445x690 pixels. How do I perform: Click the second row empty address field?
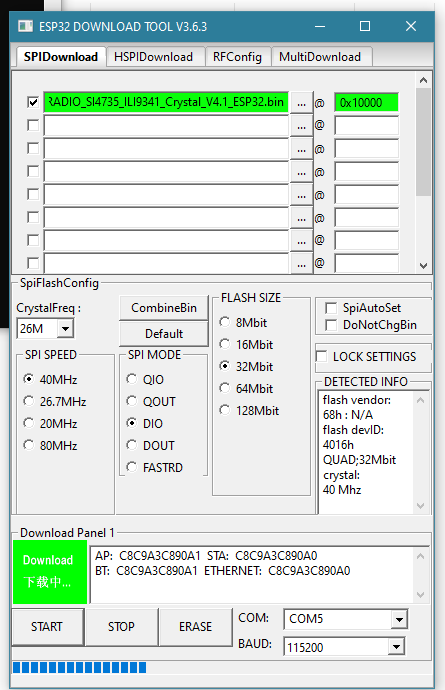[366, 126]
